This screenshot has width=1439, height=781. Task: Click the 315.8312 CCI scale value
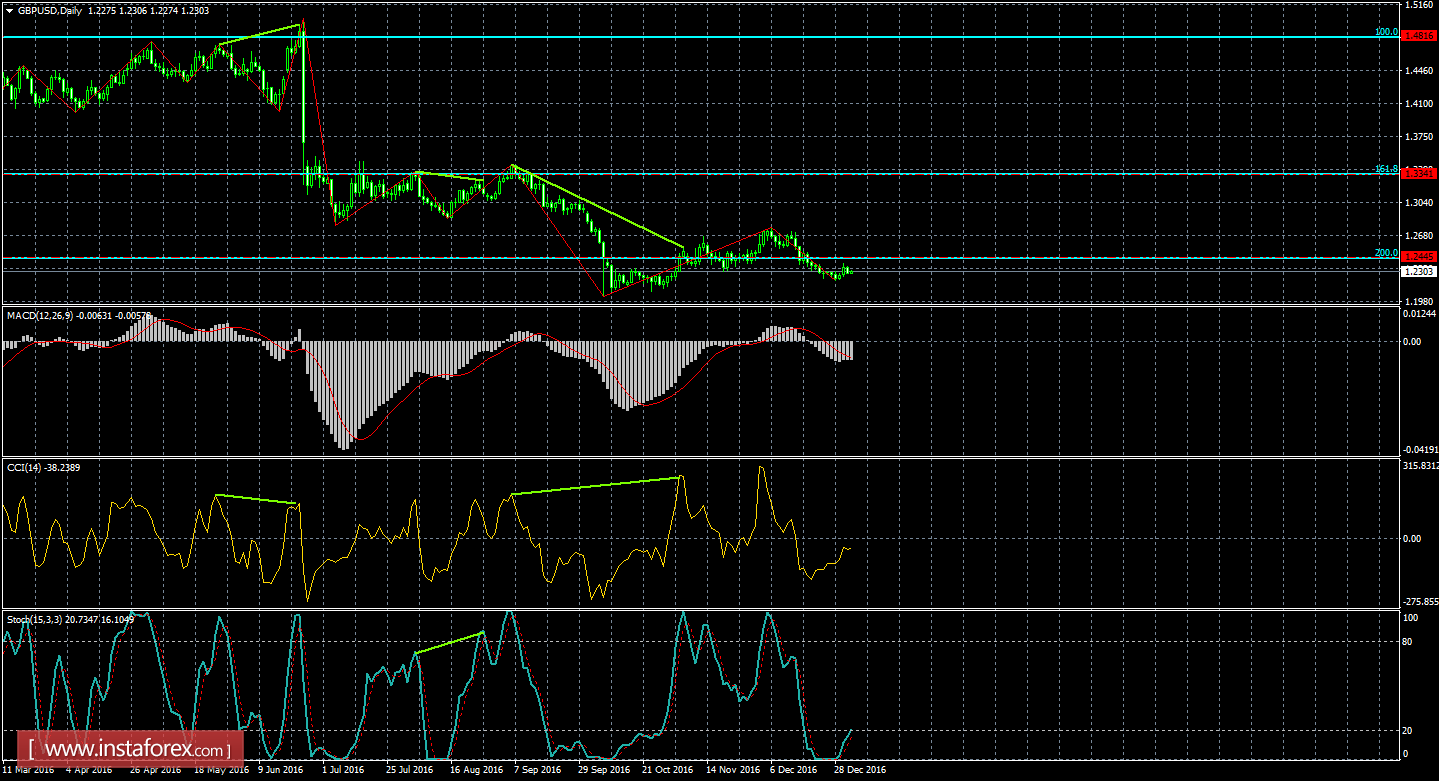1418,464
